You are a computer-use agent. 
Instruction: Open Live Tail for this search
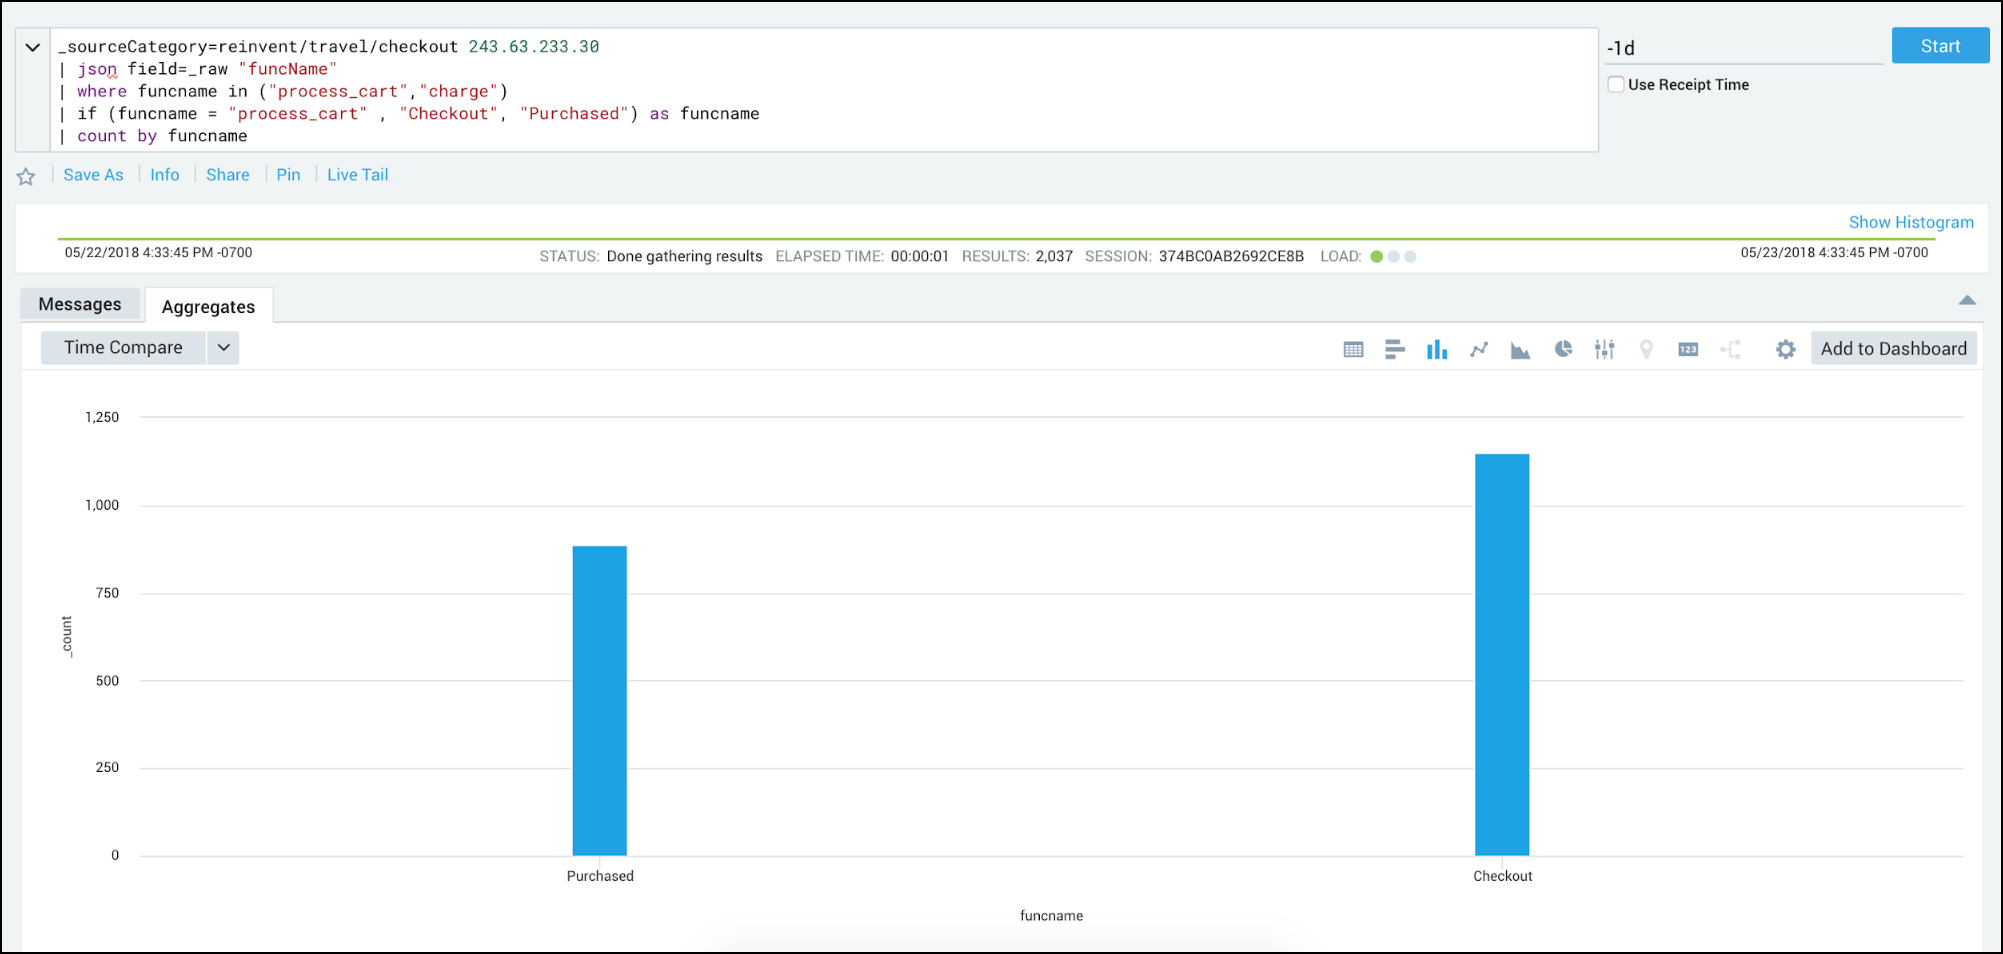(x=356, y=174)
